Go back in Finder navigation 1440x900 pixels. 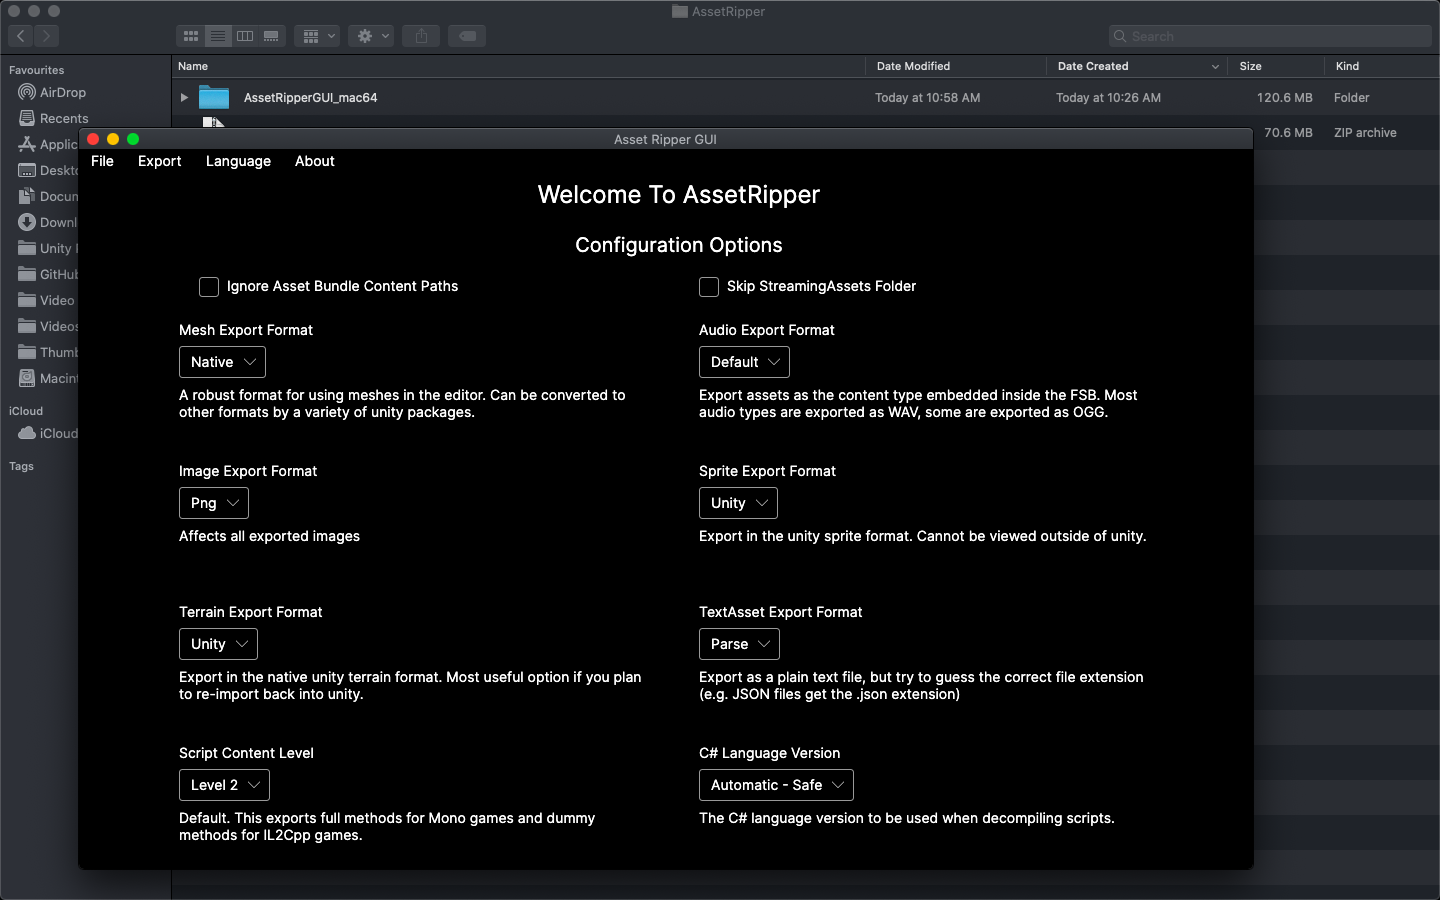click(21, 36)
